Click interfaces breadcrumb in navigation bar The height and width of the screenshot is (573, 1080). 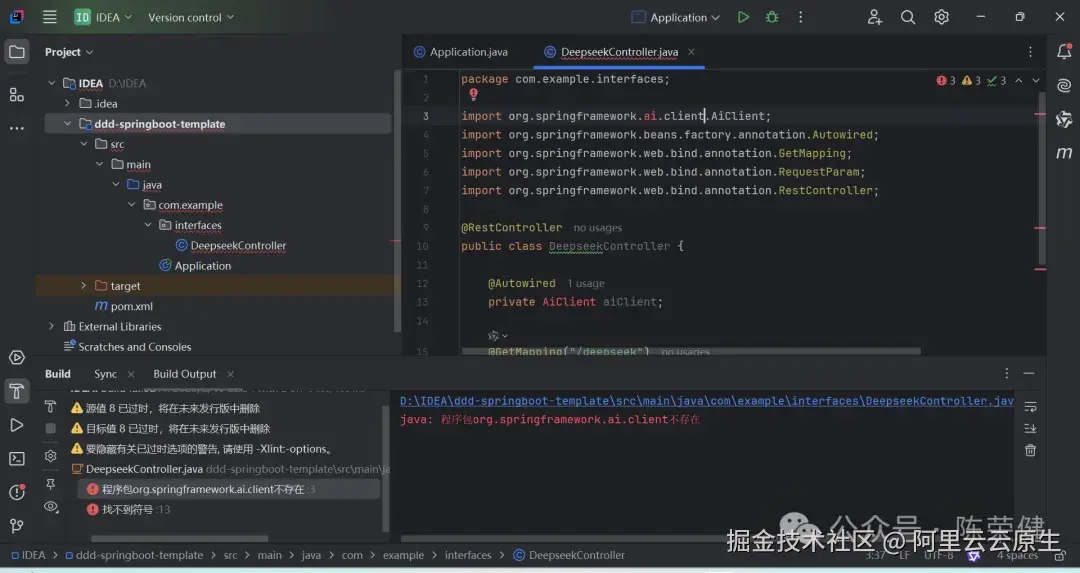pos(468,555)
